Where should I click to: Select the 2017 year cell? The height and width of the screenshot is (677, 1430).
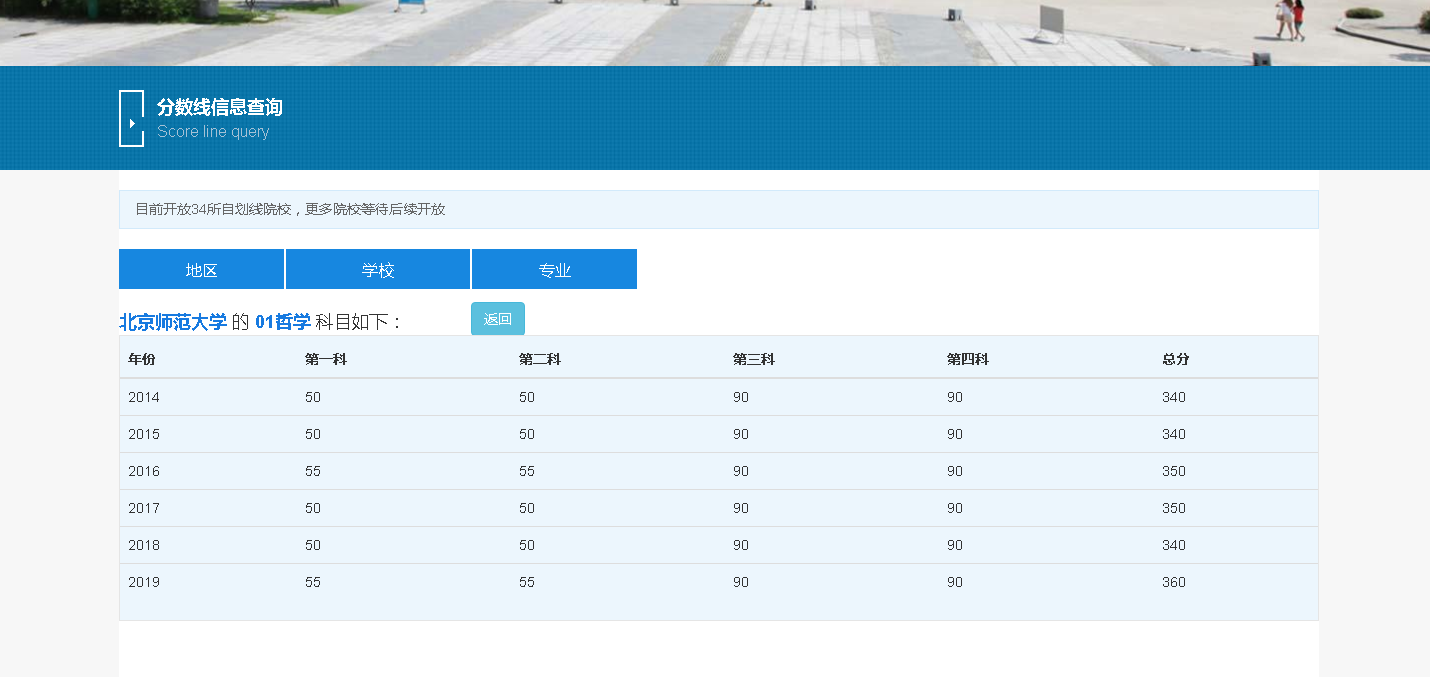pos(144,508)
